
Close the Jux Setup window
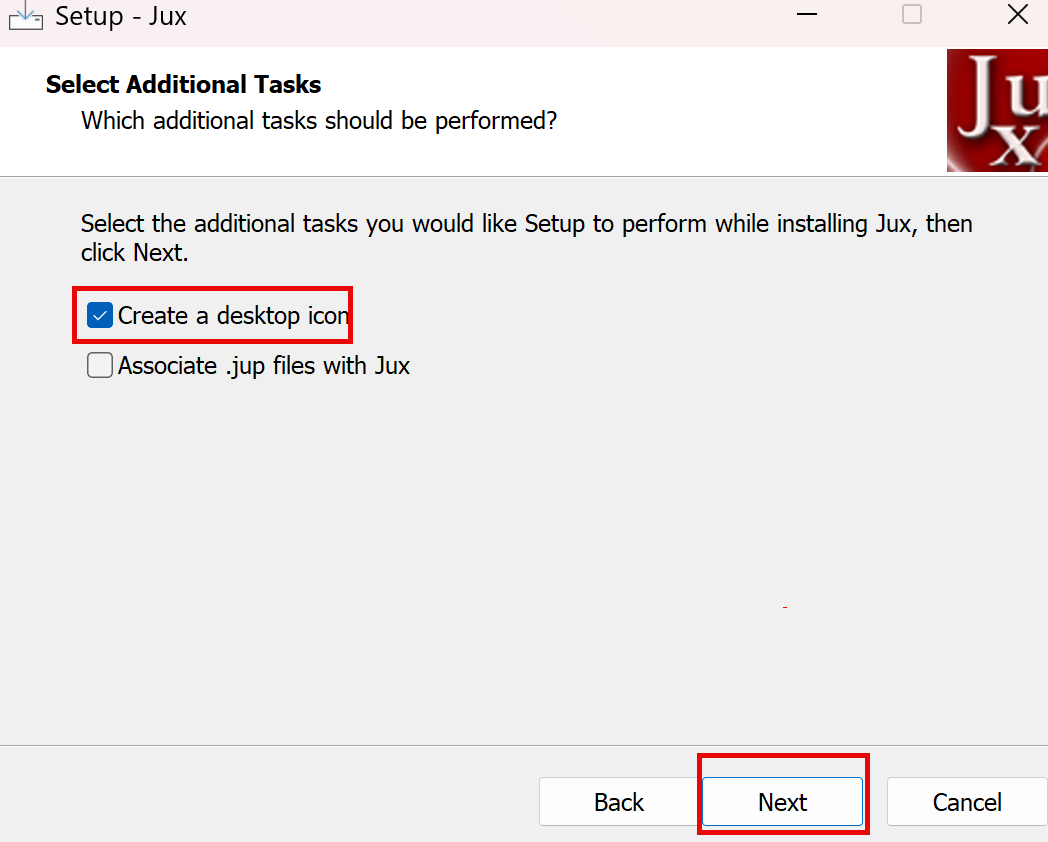(x=1017, y=15)
